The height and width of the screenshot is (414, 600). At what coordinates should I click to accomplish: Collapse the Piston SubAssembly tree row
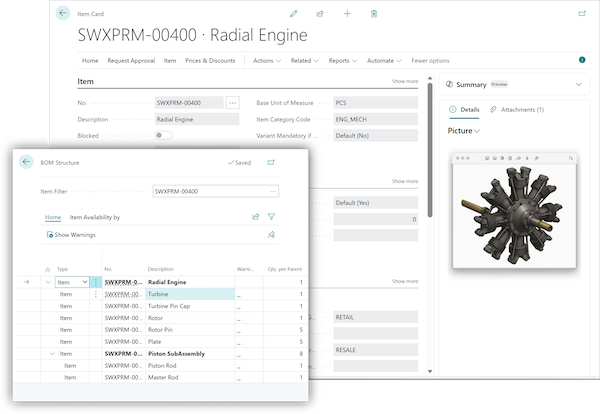[x=52, y=354]
